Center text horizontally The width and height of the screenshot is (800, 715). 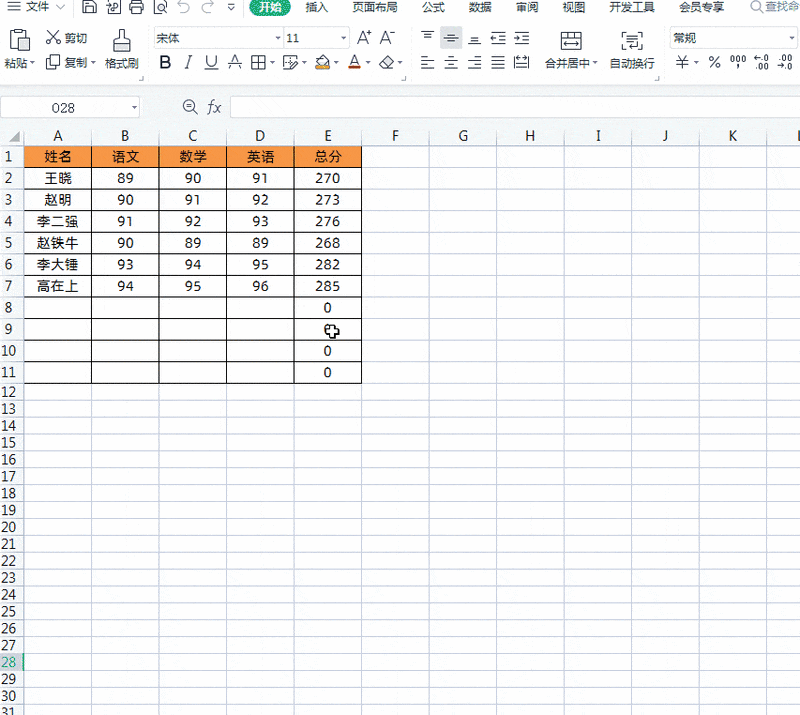[451, 62]
